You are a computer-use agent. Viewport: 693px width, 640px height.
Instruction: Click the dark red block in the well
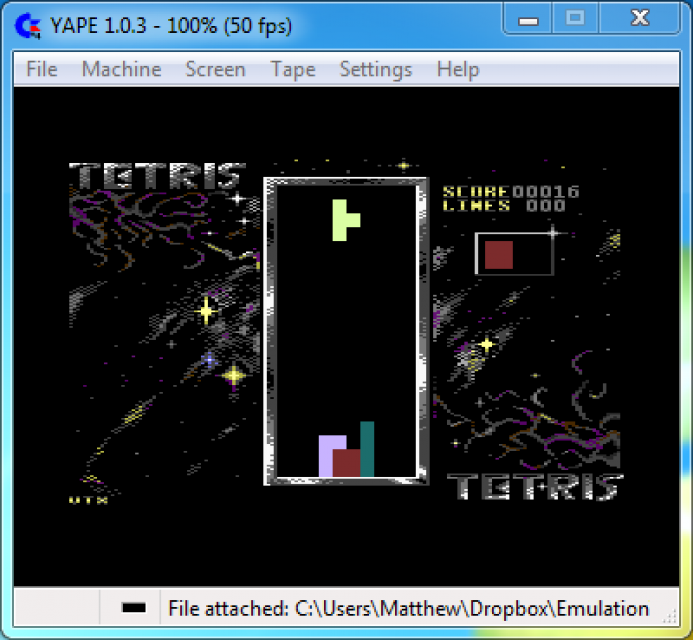point(346,463)
